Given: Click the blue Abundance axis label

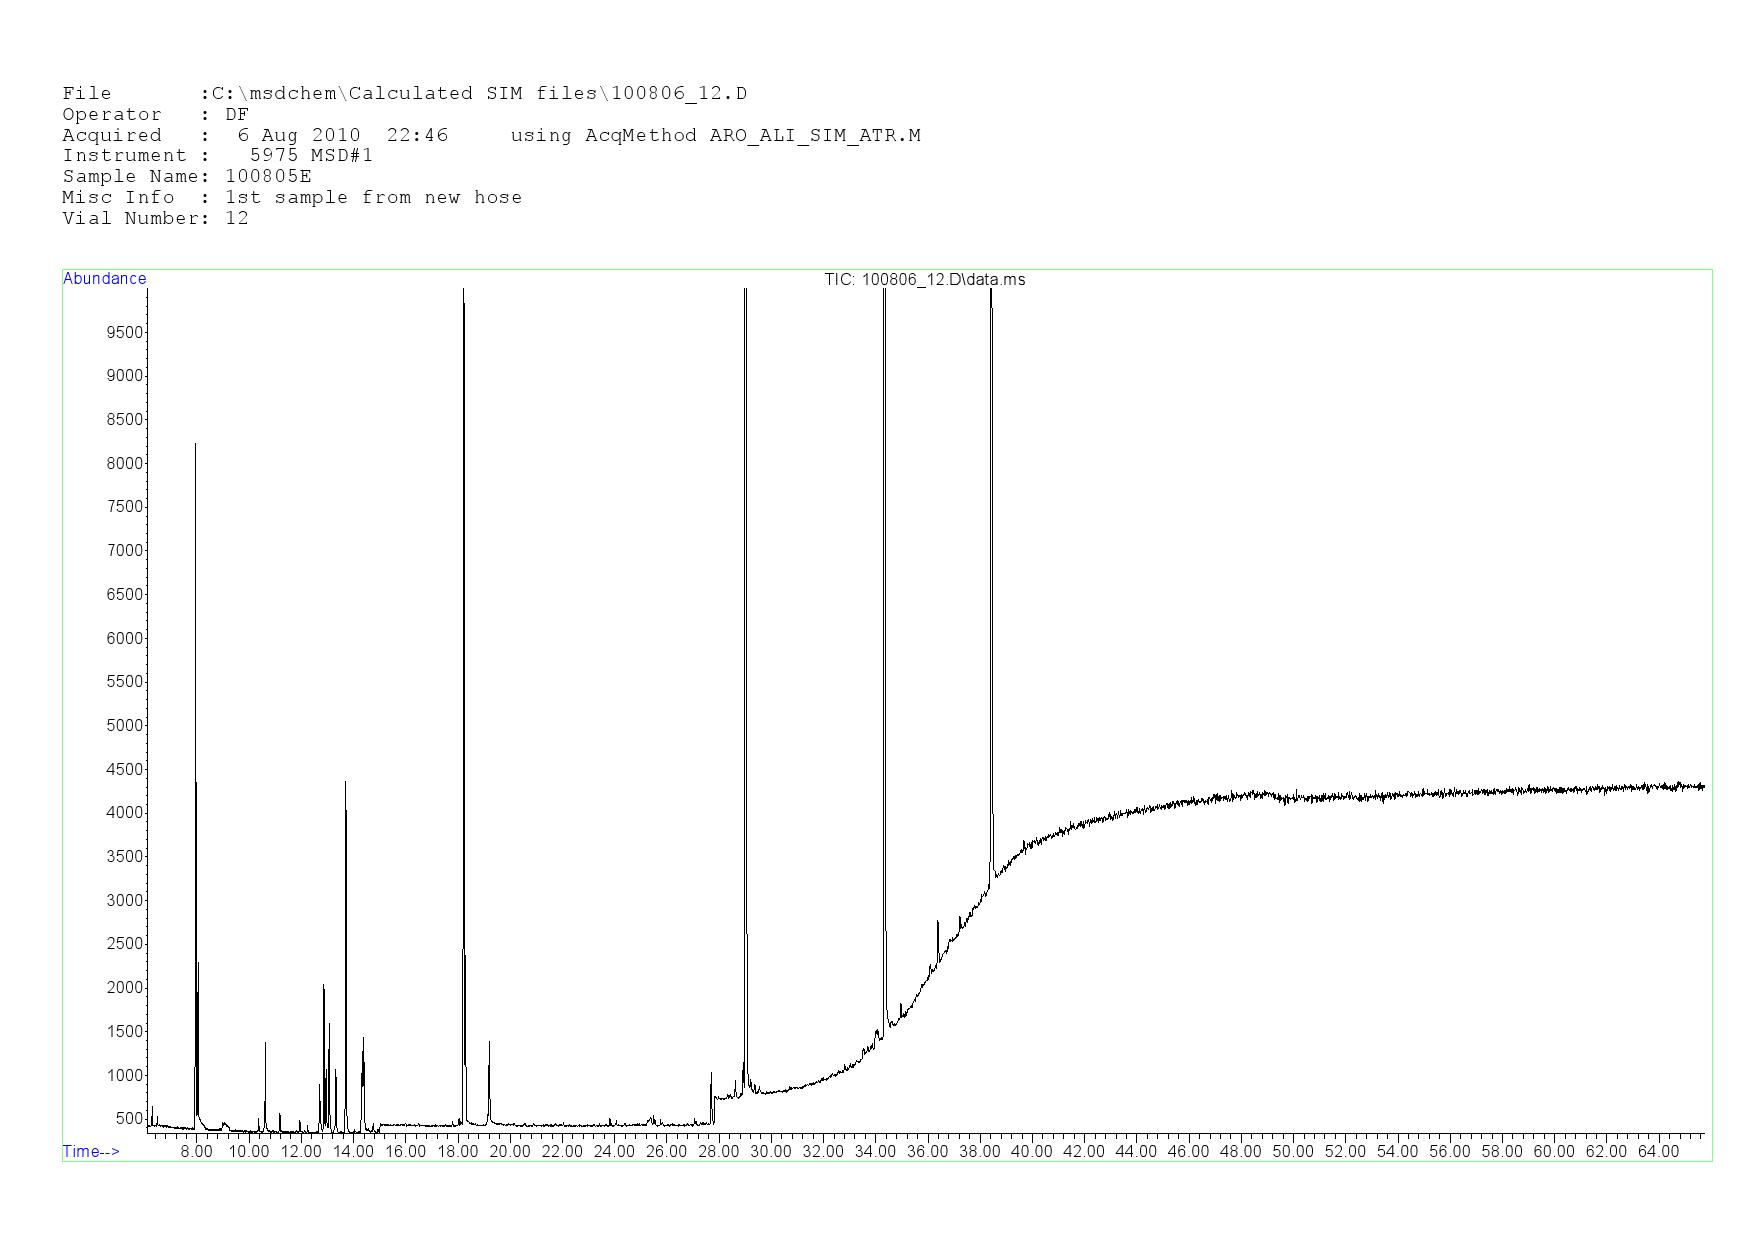Looking at the screenshot, I should 104,279.
